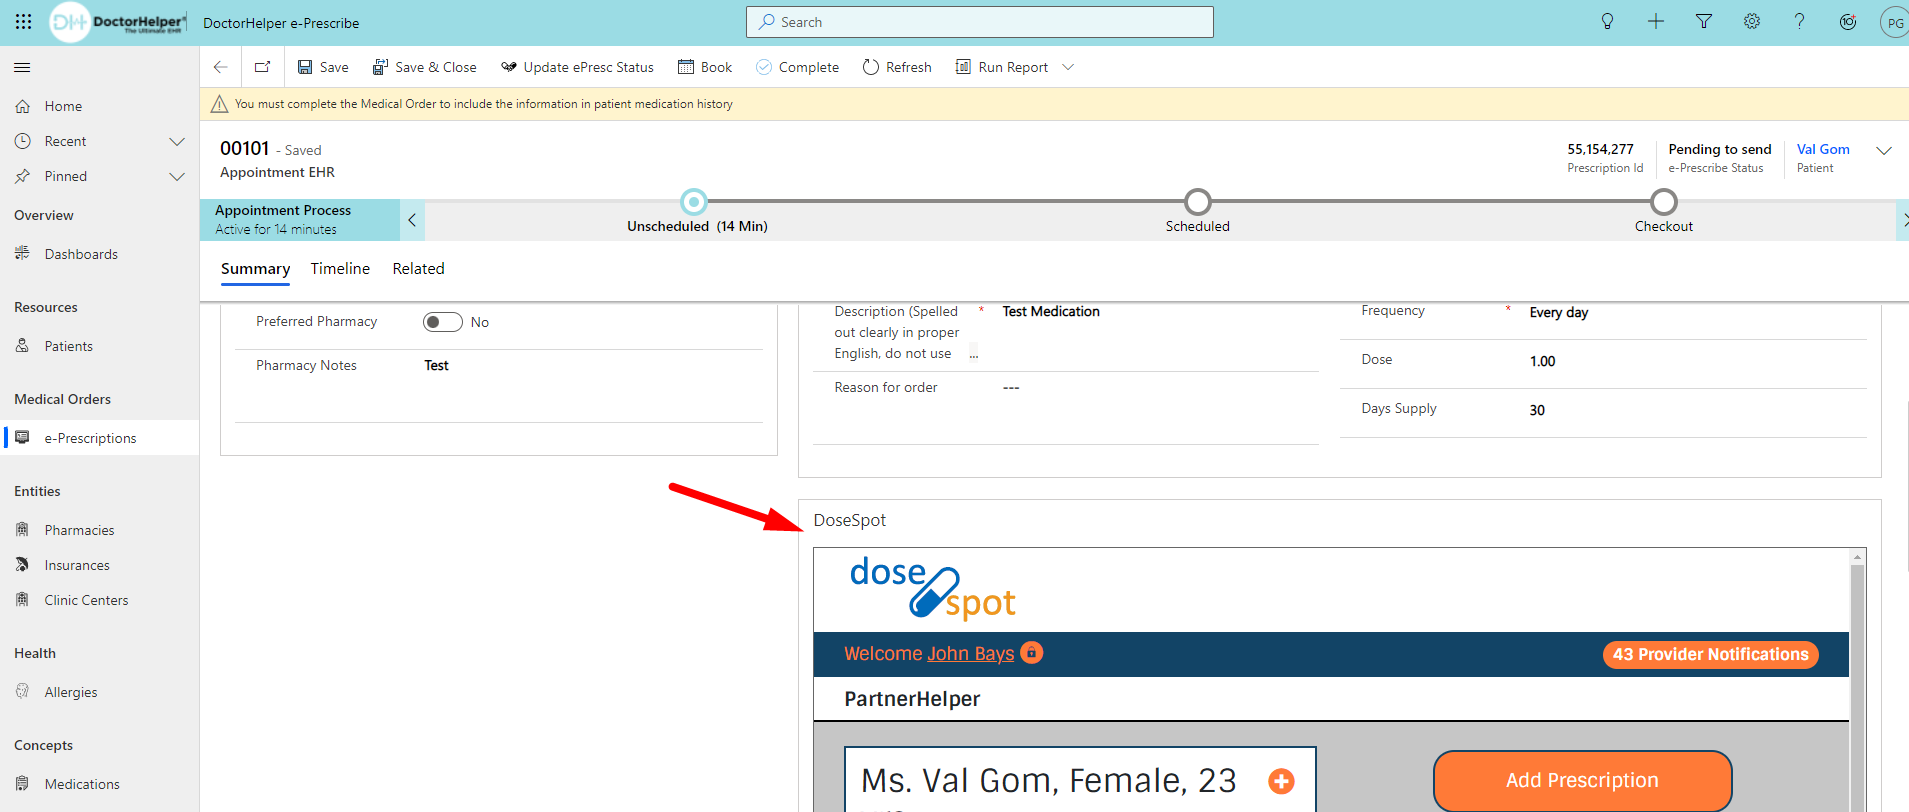Click Run Report

[x=1002, y=67]
